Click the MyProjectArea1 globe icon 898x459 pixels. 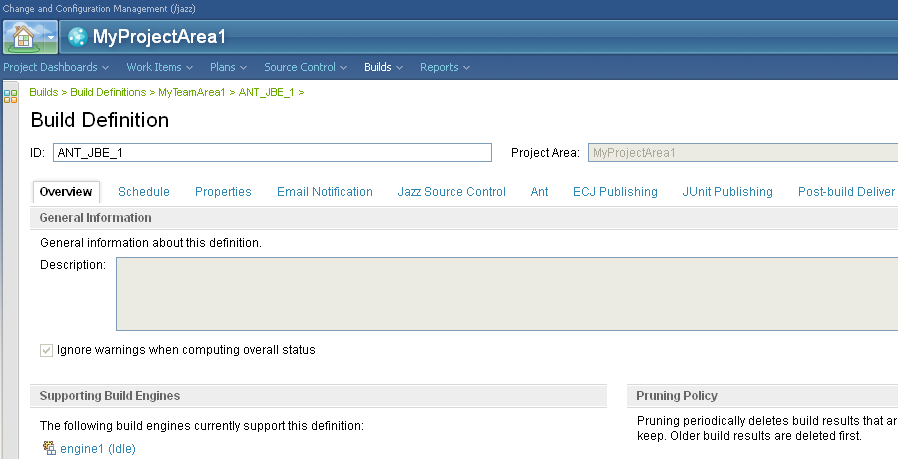[x=77, y=37]
